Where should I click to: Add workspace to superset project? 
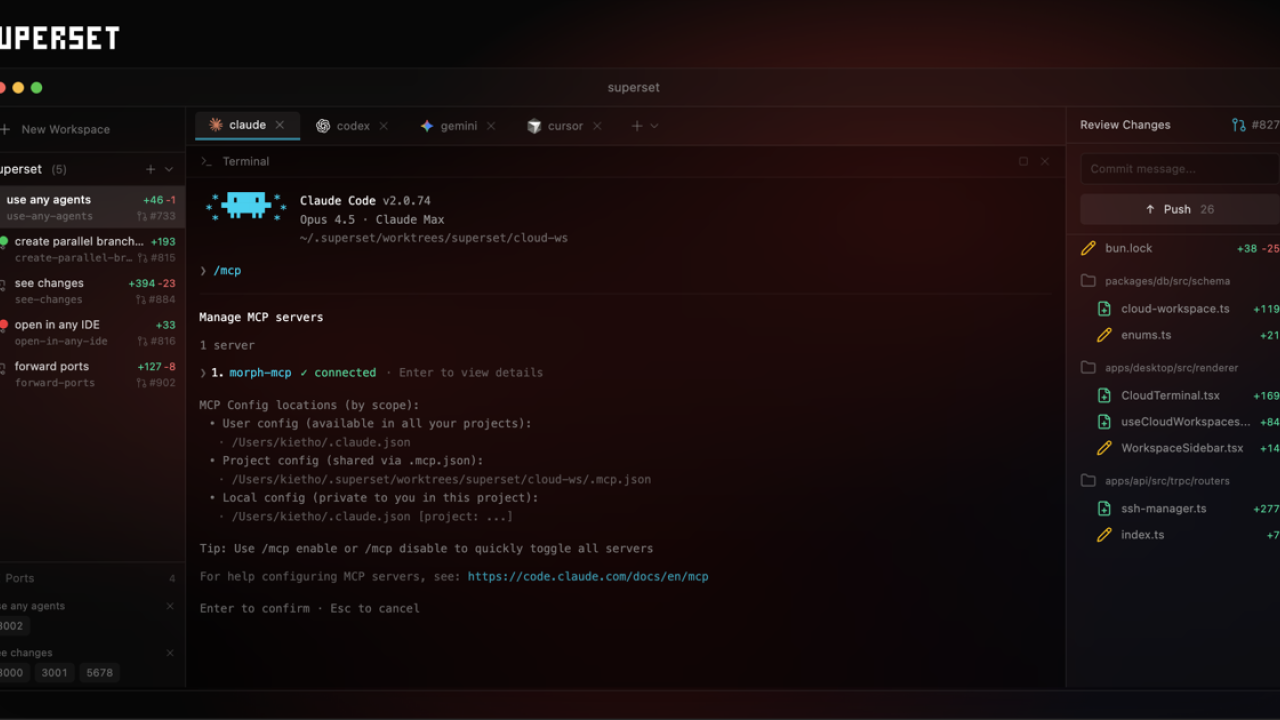150,169
